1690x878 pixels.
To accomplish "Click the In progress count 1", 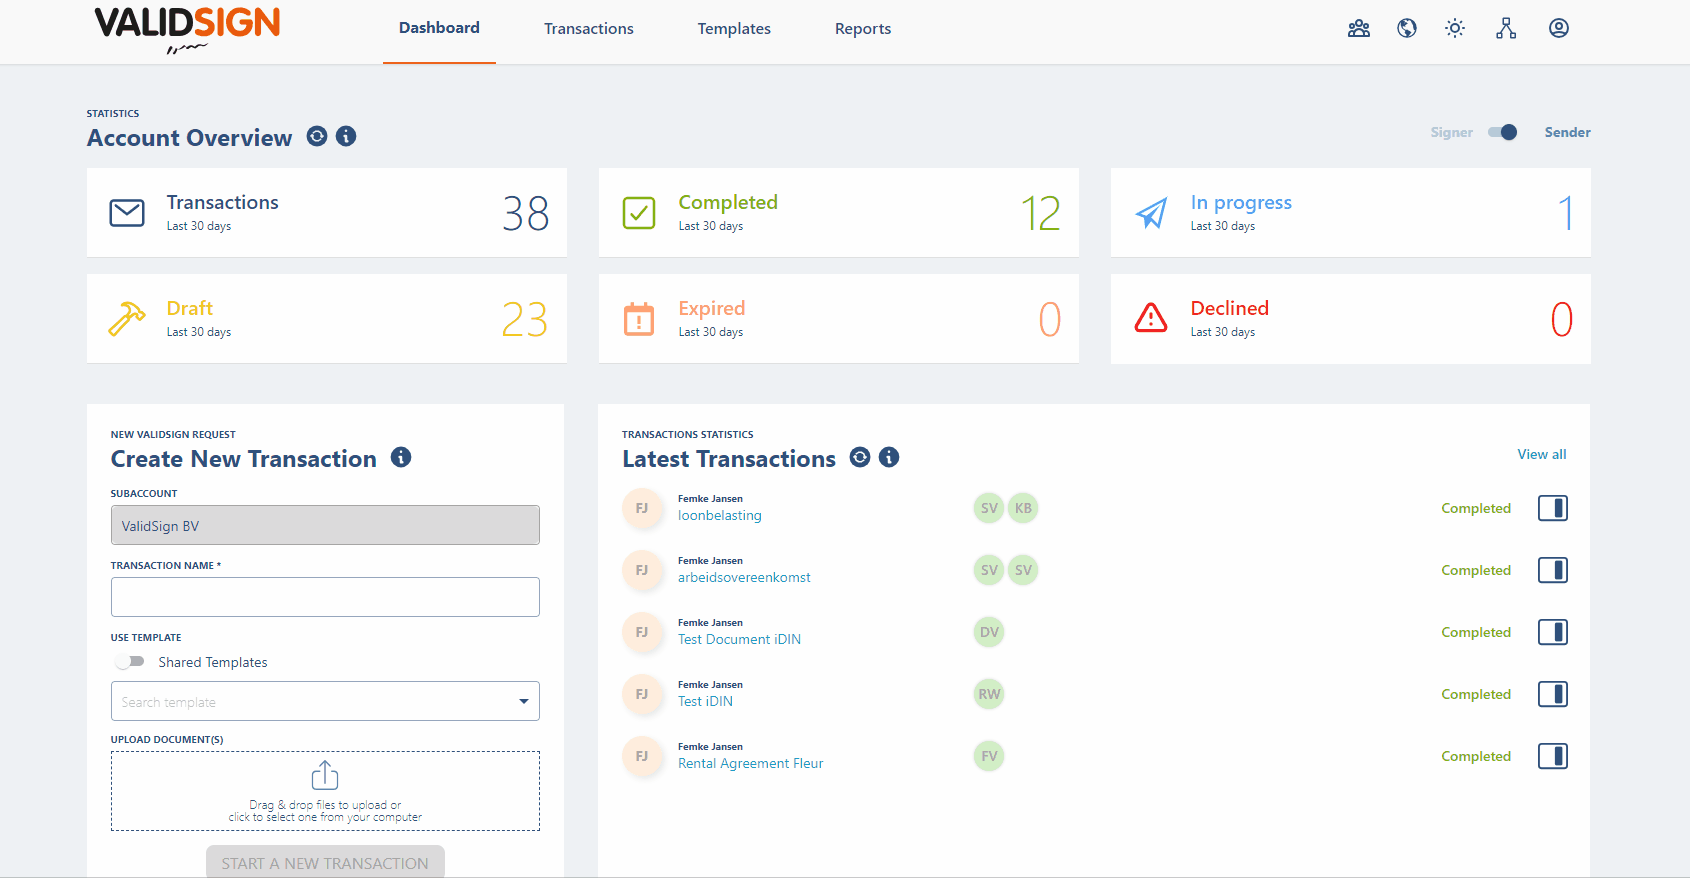I will point(1566,213).
